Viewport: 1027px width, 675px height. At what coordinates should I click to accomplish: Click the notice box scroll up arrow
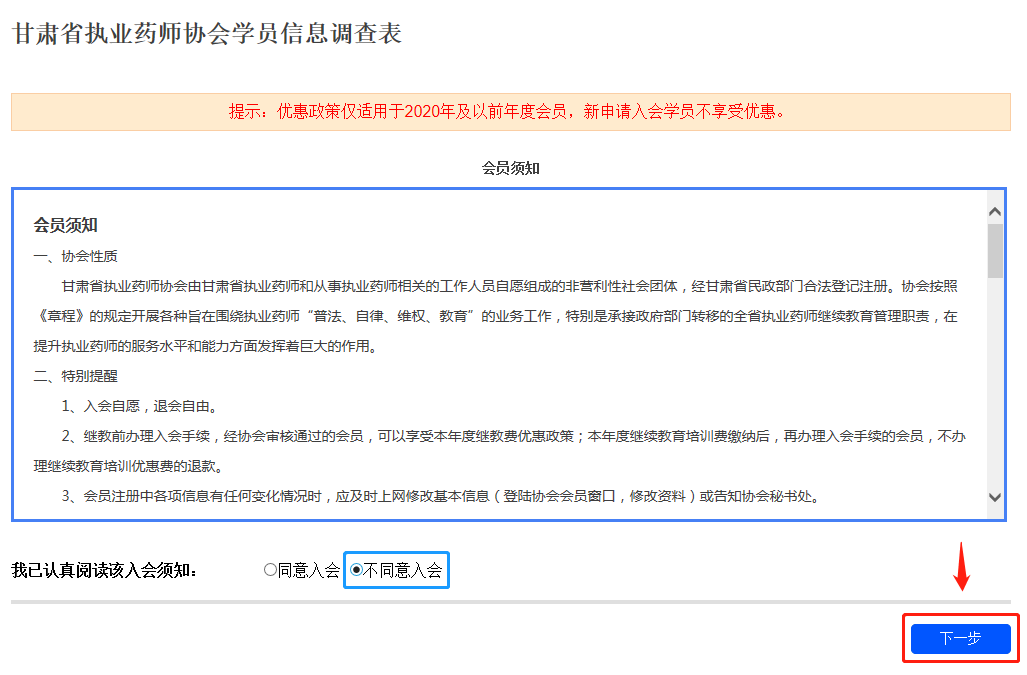click(x=995, y=211)
